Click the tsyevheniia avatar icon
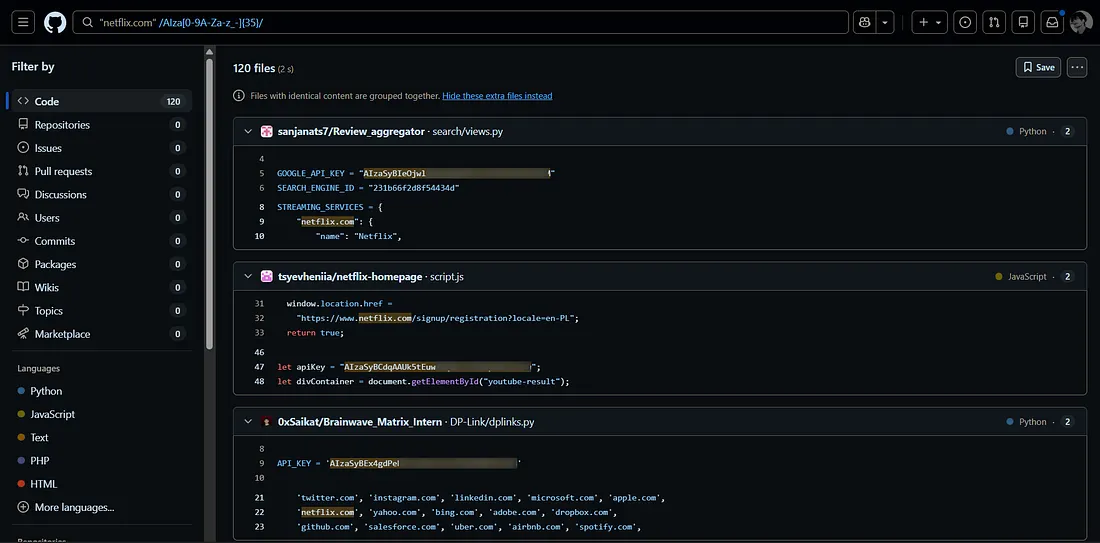Image resolution: width=1100 pixels, height=543 pixels. (267, 276)
